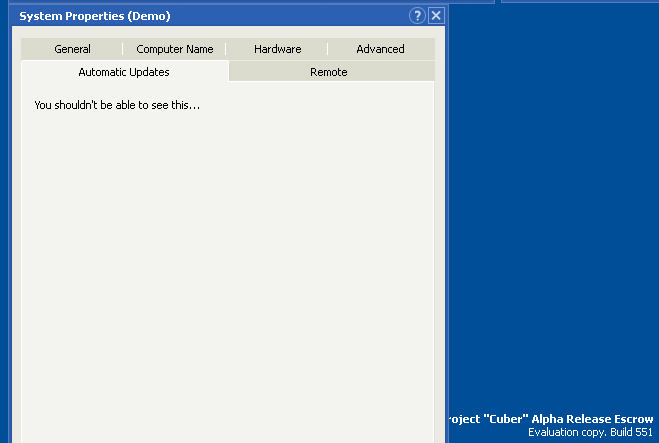Select the Automatic Updates tab

click(x=124, y=72)
